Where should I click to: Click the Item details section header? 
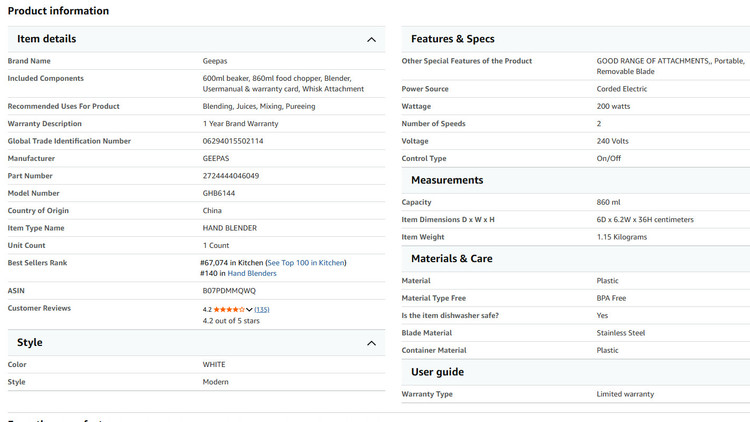coord(196,39)
